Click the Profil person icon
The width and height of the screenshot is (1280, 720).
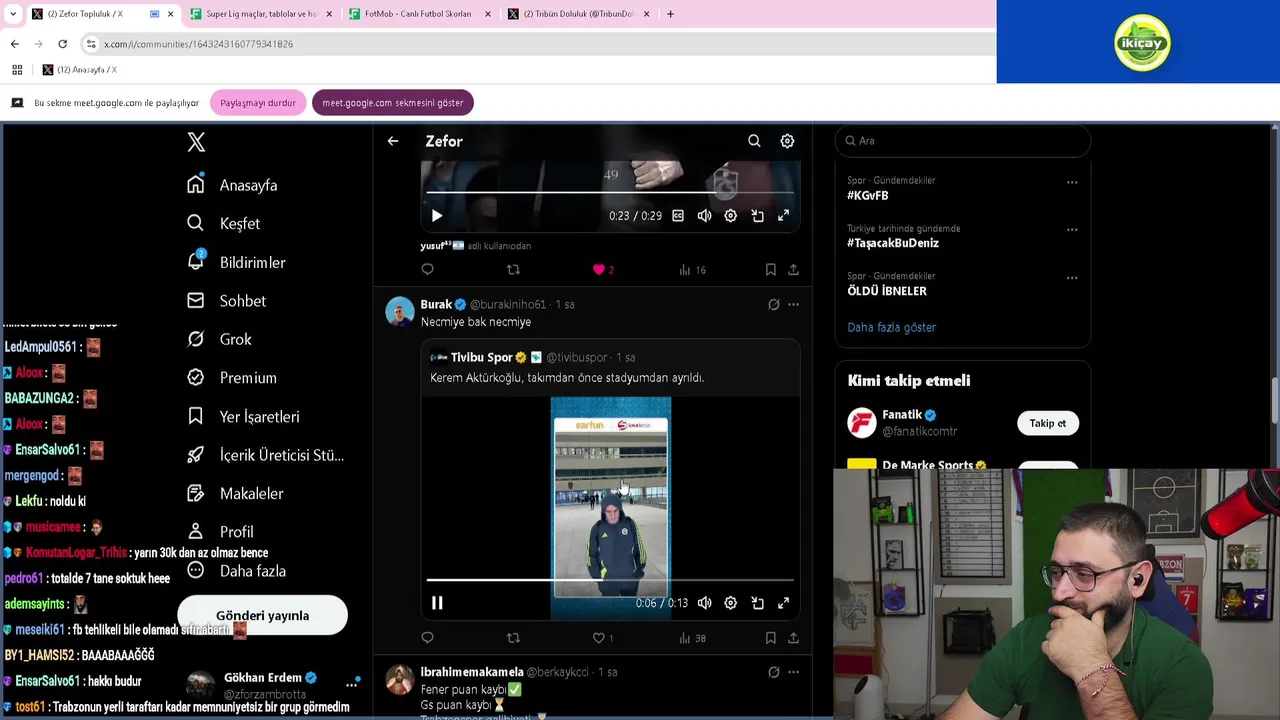click(196, 532)
